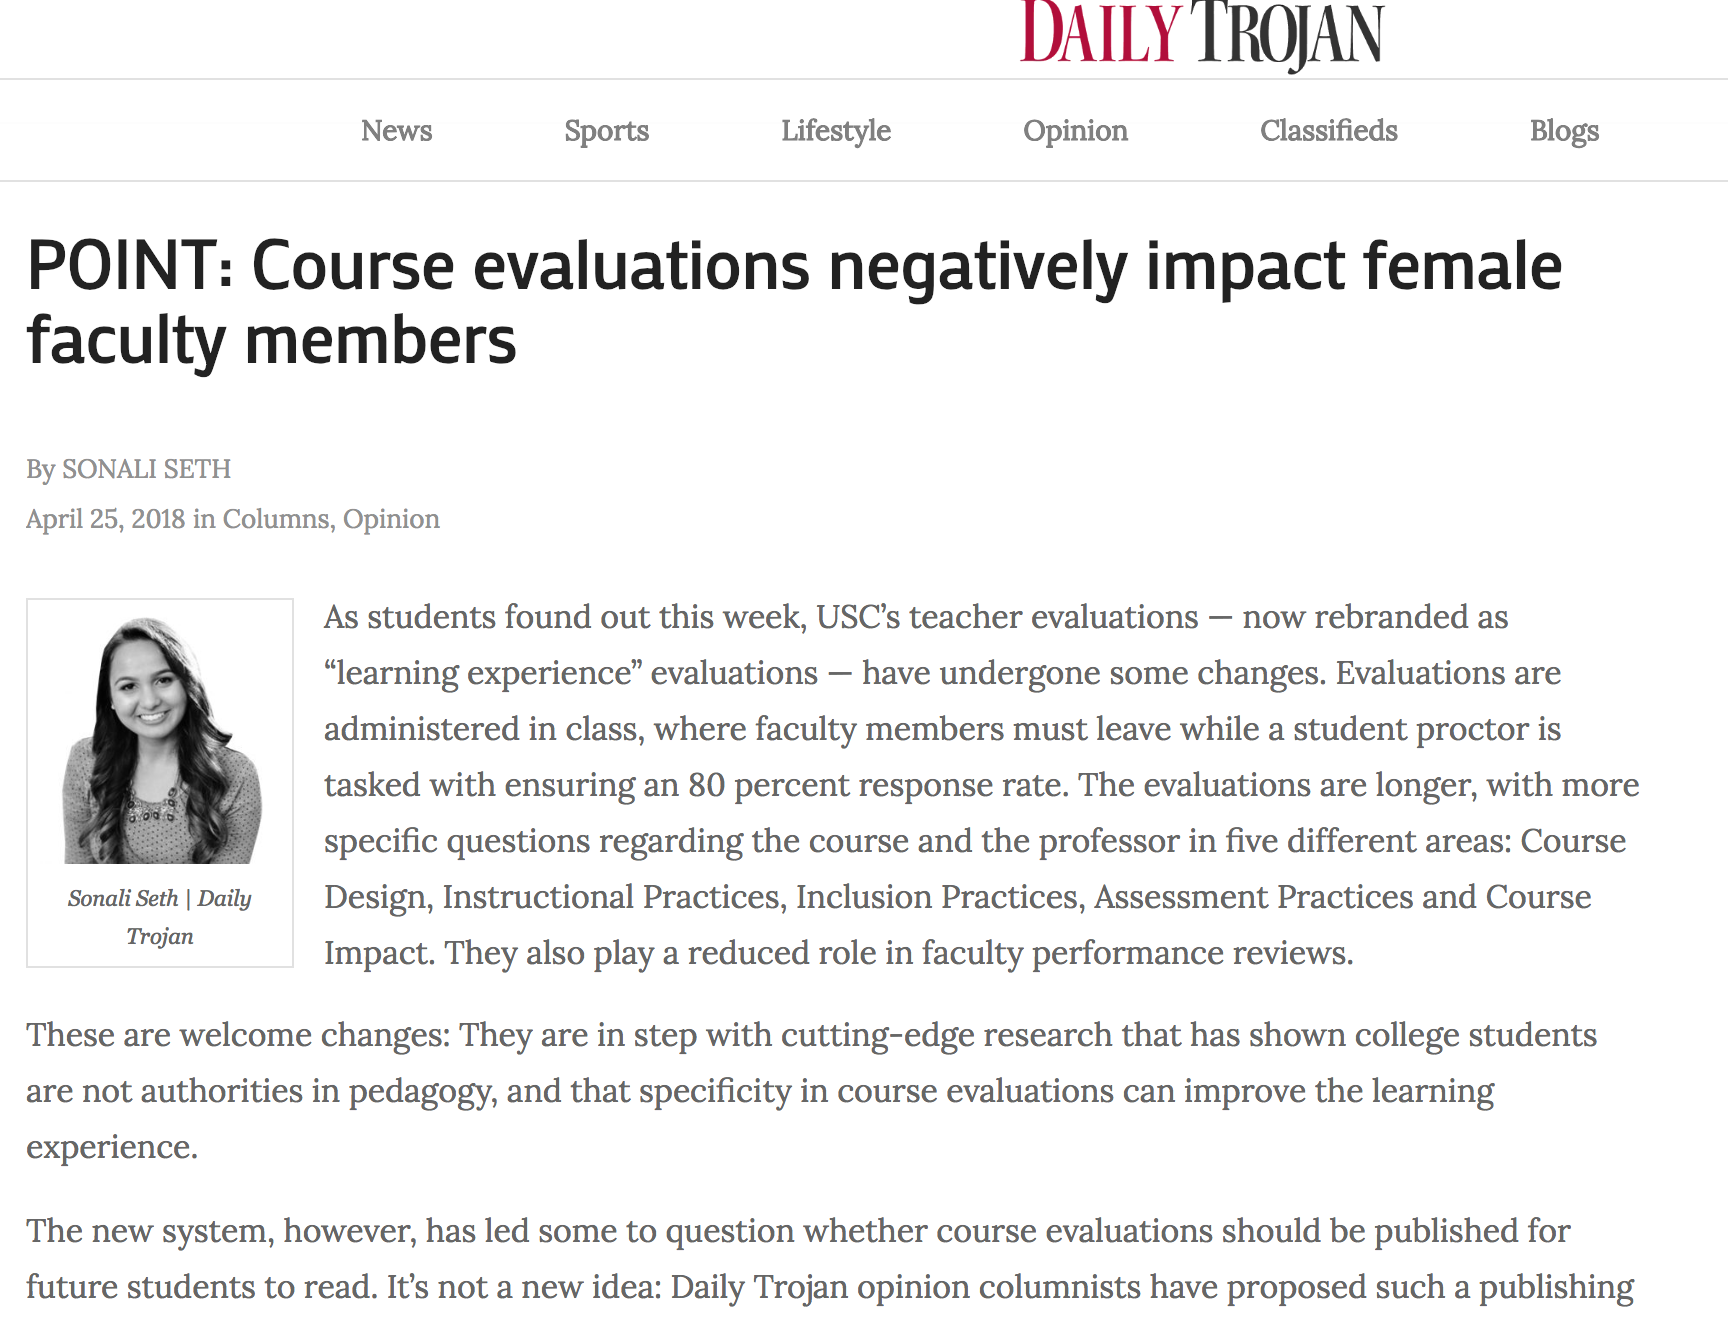The width and height of the screenshot is (1728, 1328).
Task: Click the article headline about course evaluations
Action: 794,303
